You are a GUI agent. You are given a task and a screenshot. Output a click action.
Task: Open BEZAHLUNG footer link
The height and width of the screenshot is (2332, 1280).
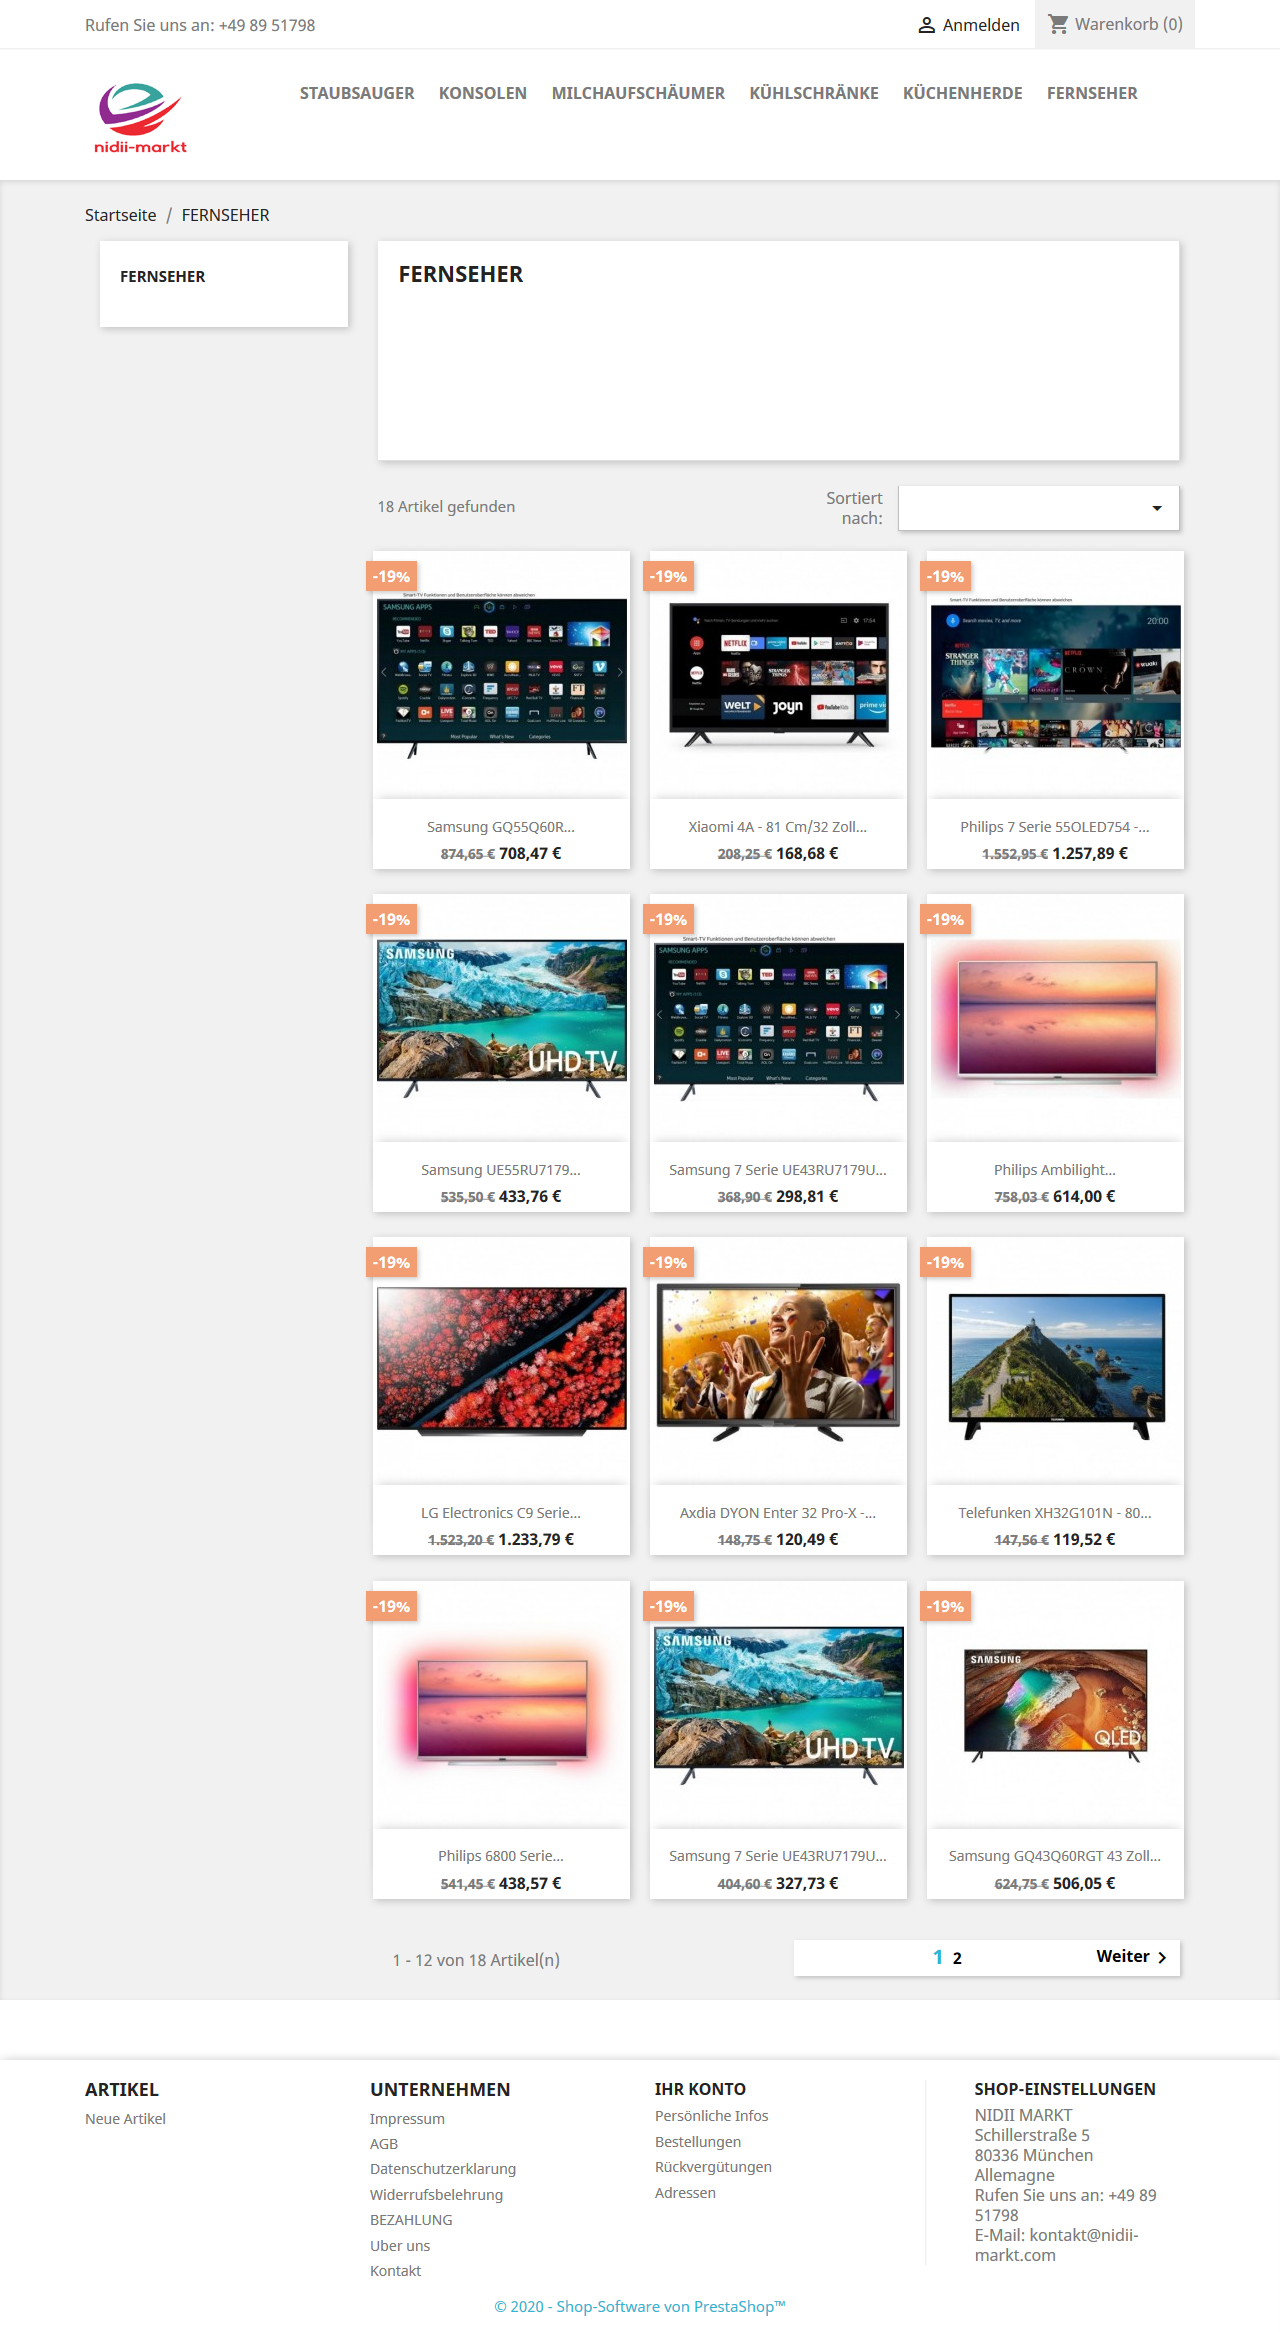411,2220
